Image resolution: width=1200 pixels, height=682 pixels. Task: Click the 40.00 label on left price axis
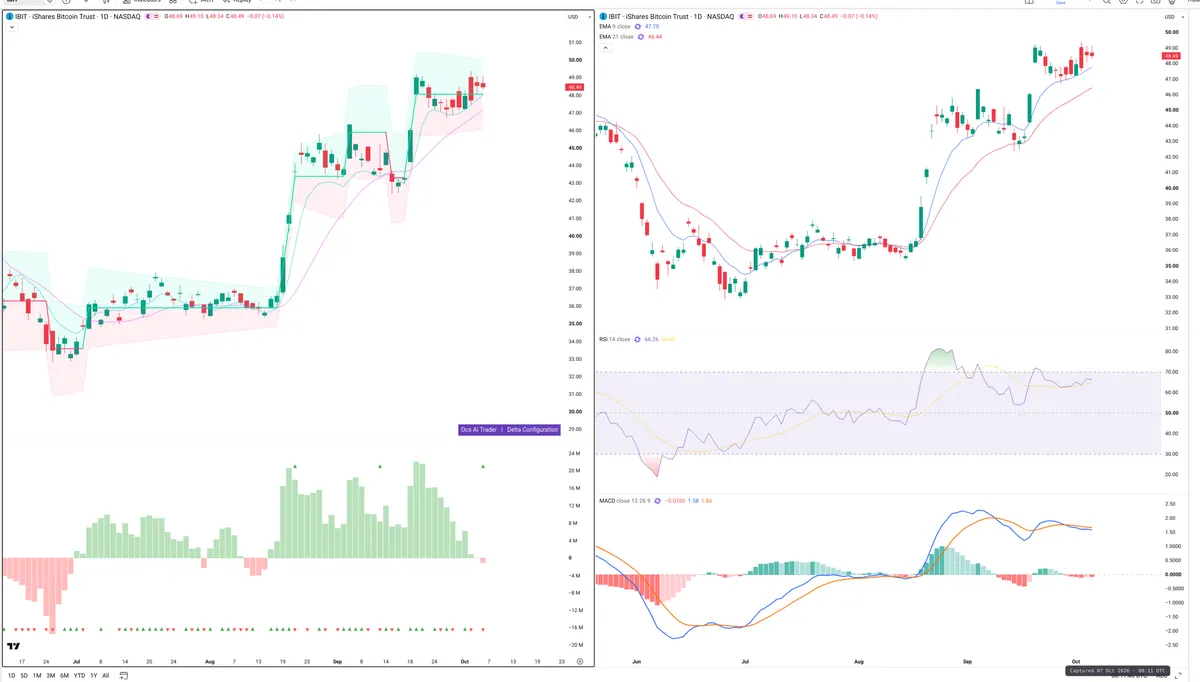(x=575, y=236)
